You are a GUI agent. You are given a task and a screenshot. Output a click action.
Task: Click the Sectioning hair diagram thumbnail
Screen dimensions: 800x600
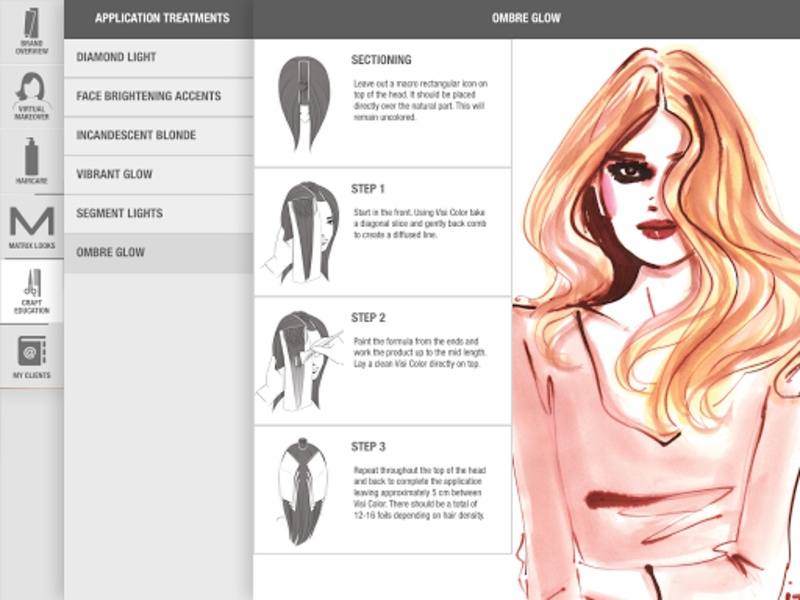304,104
